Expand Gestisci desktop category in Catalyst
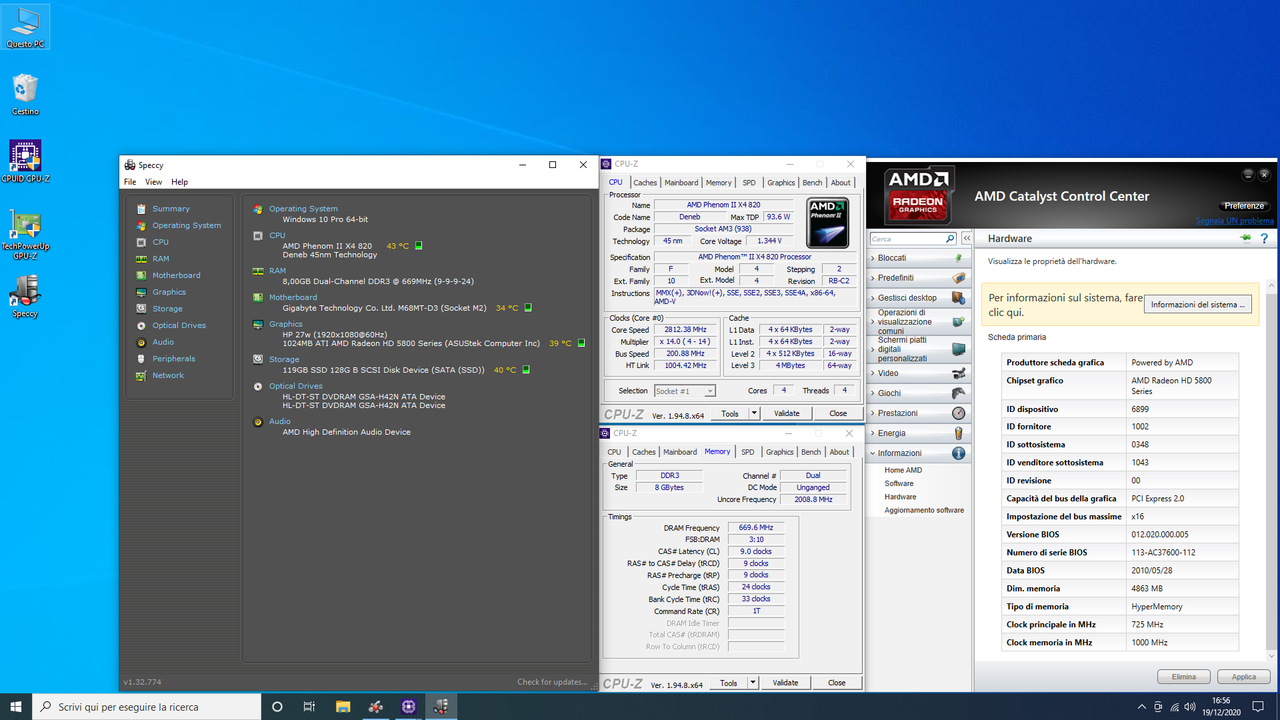 point(919,298)
